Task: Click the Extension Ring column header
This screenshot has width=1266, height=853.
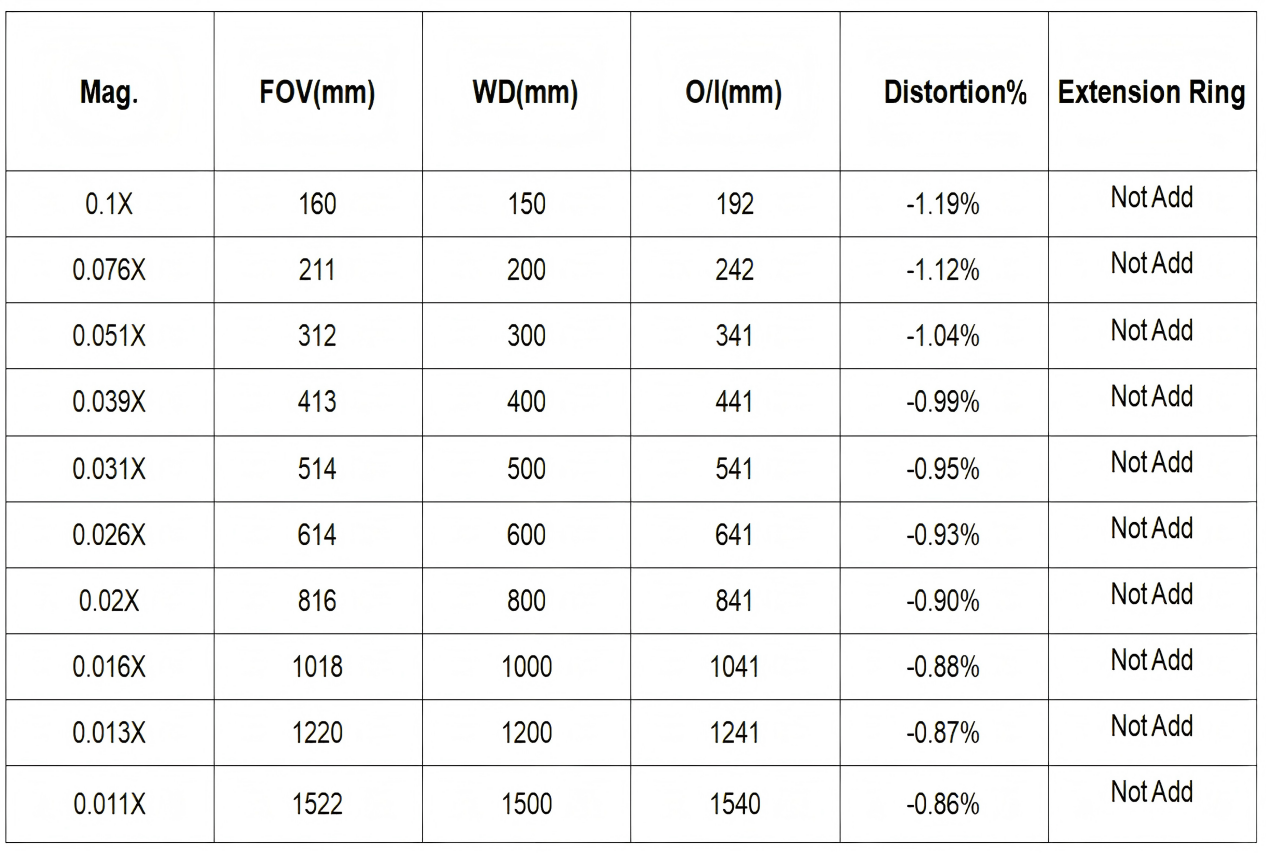Action: pos(1152,94)
